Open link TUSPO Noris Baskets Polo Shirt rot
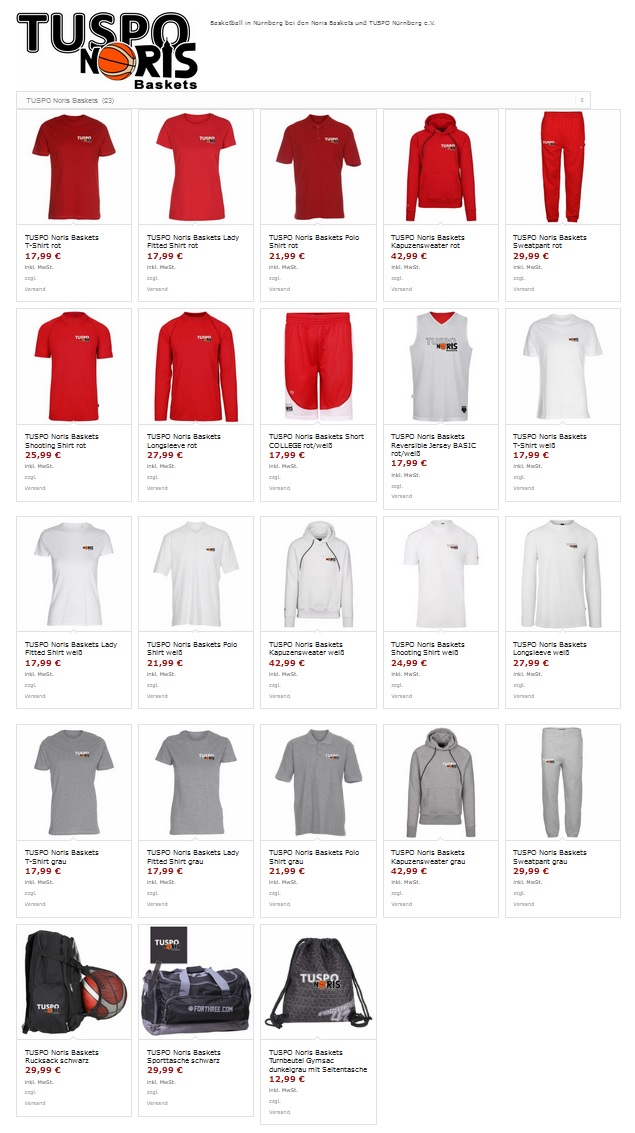The image size is (635, 1133). pyautogui.click(x=314, y=241)
